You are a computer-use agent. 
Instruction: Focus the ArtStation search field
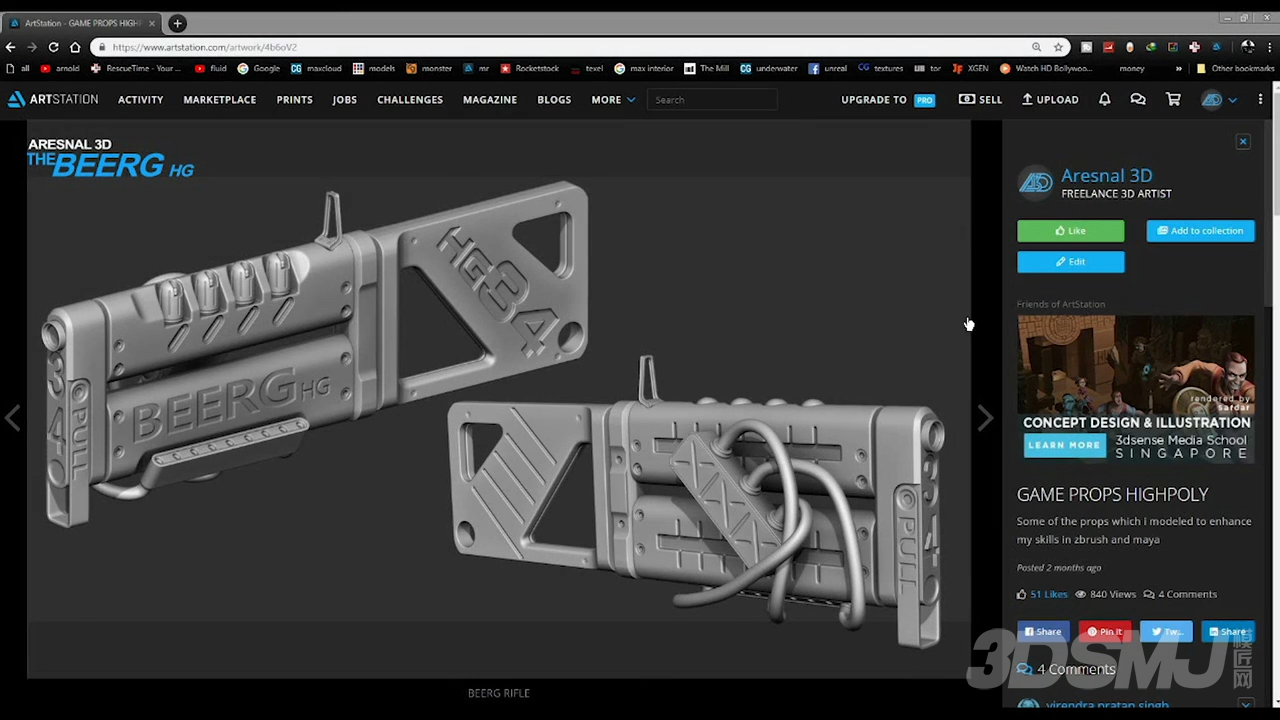click(x=712, y=100)
